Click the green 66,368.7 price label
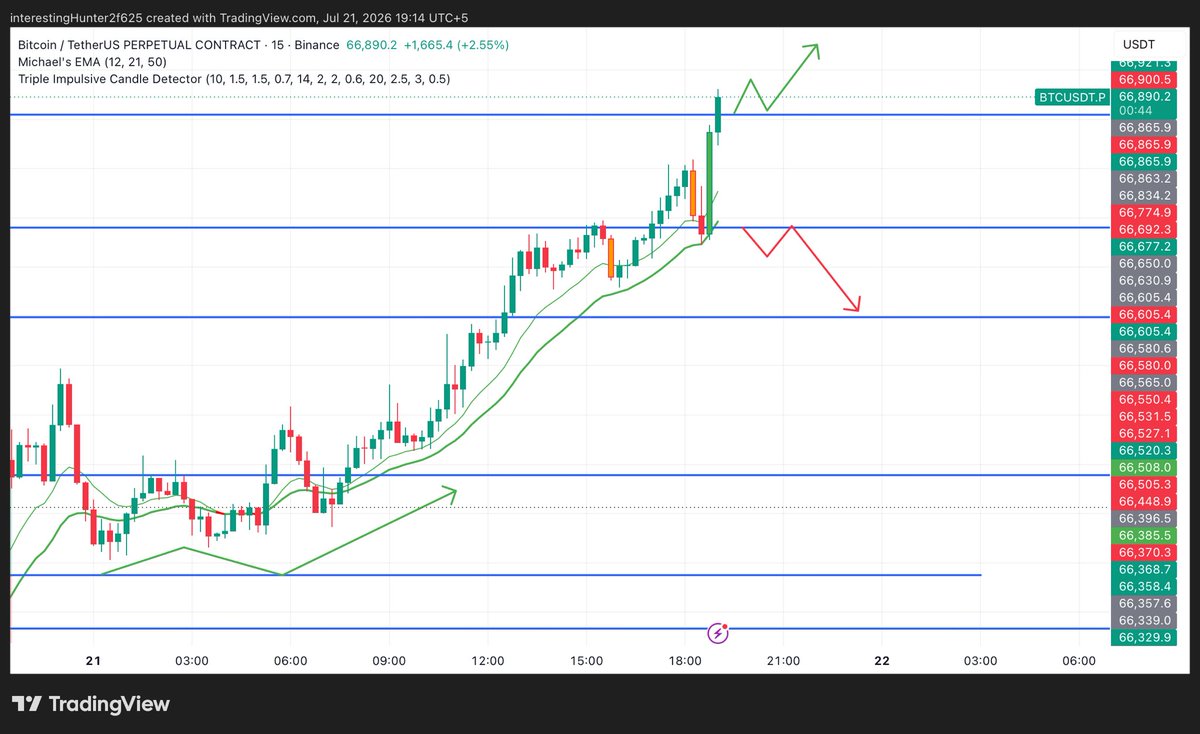1200x734 pixels. 1145,569
